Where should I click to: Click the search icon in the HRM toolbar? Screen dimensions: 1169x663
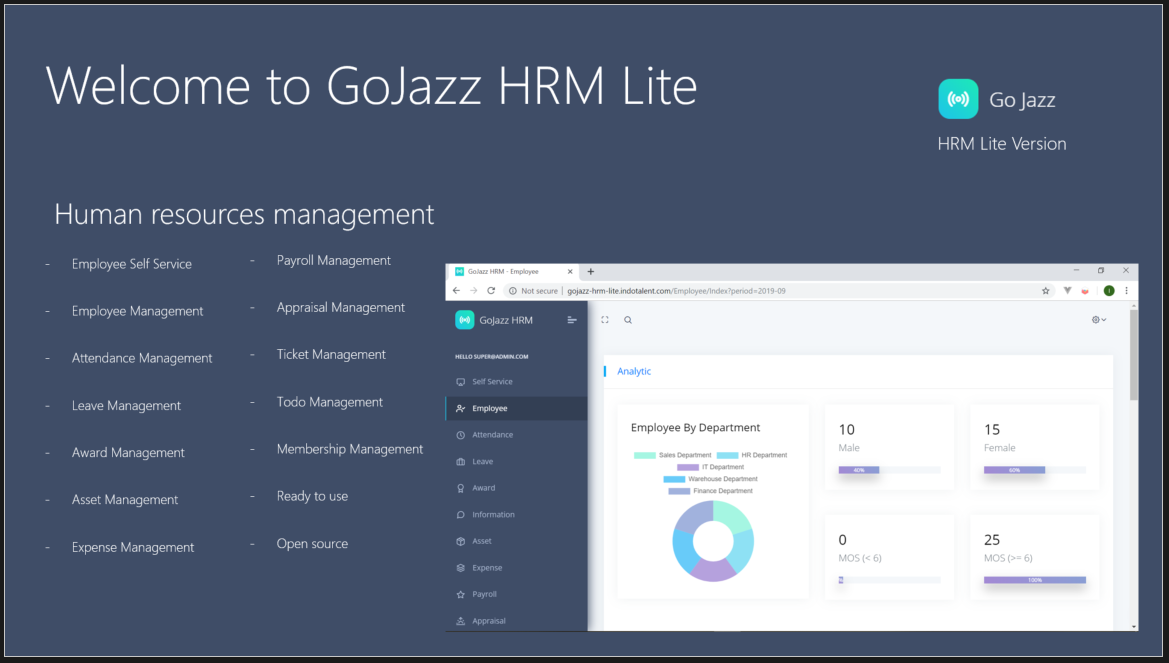628,319
